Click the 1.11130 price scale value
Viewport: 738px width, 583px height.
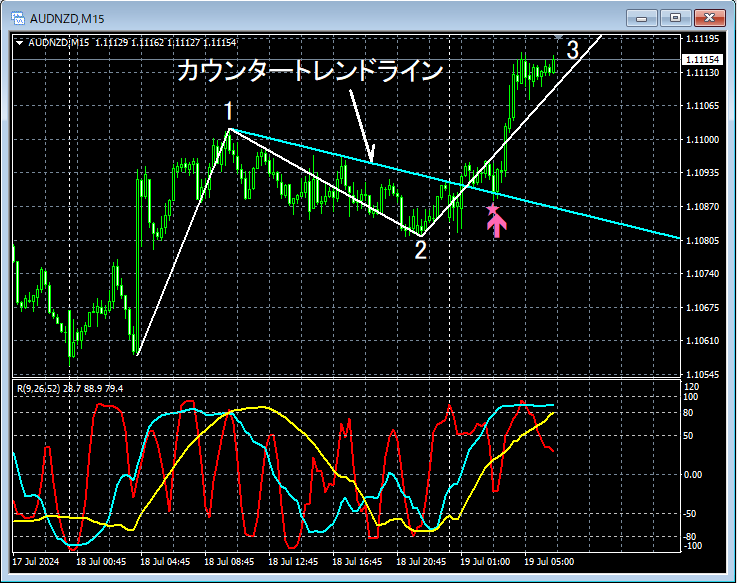pos(703,72)
